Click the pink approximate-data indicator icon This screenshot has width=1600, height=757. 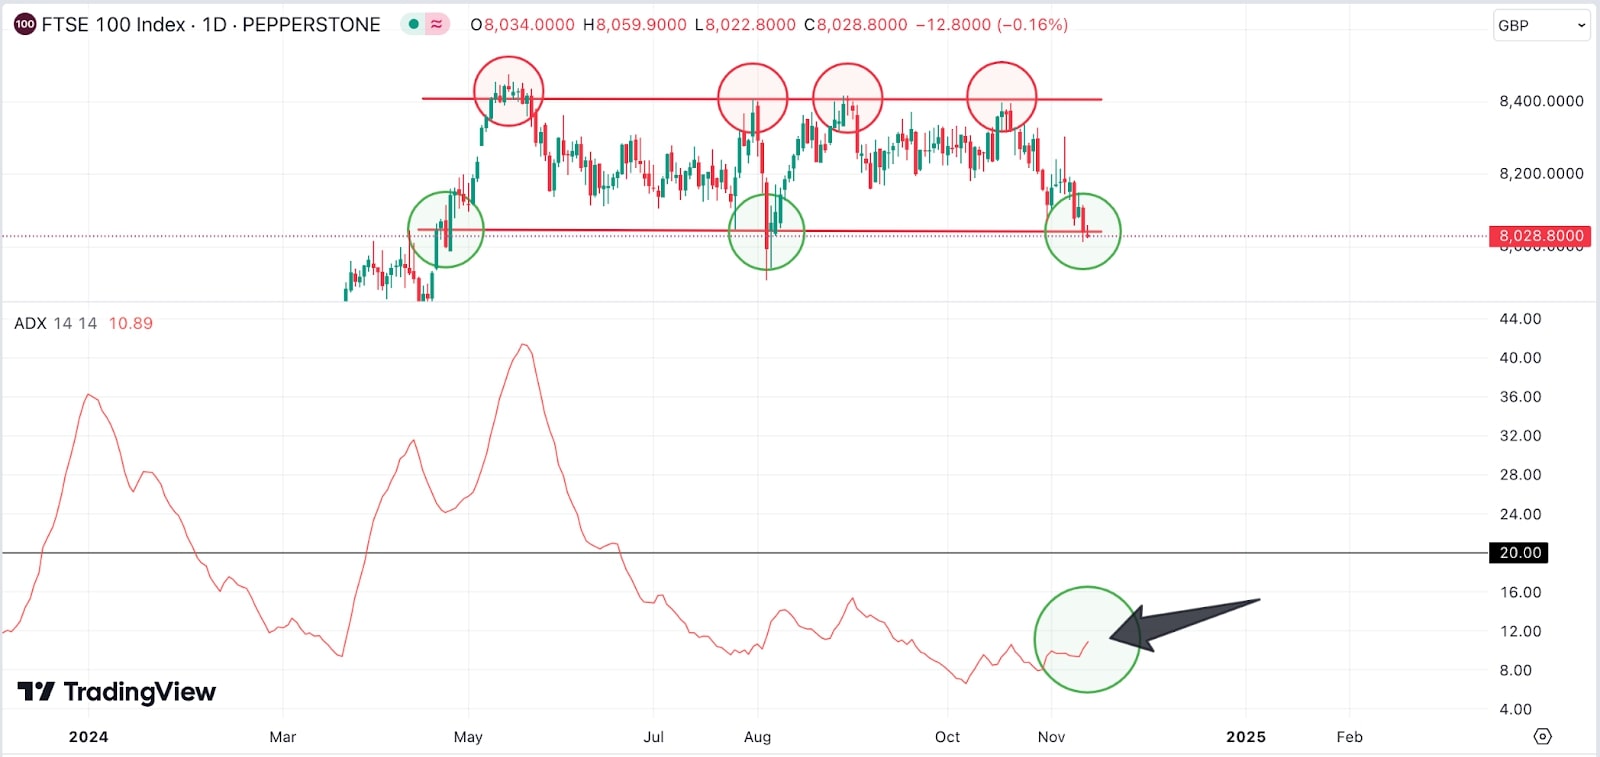(437, 24)
